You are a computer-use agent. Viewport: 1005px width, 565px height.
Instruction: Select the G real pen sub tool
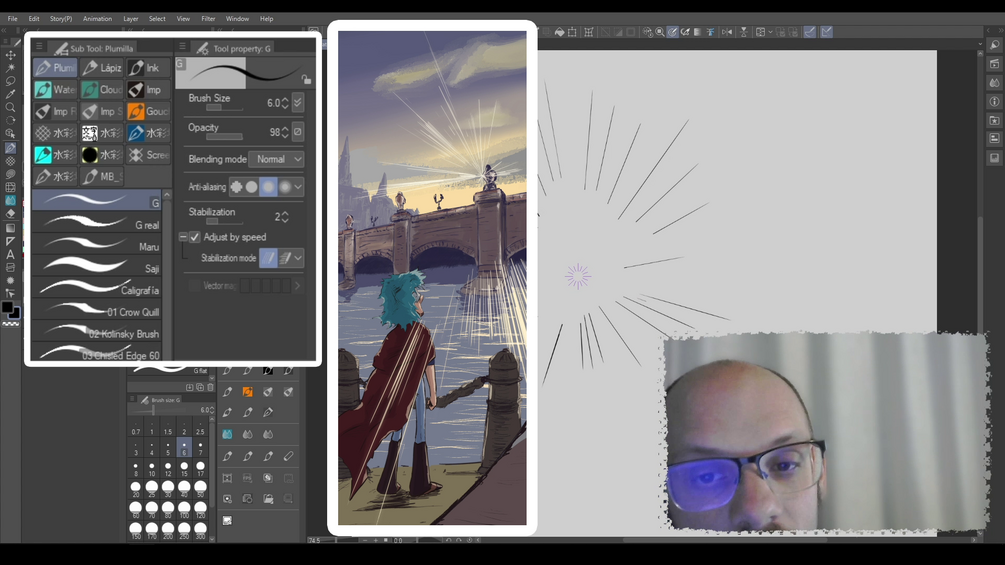point(97,222)
